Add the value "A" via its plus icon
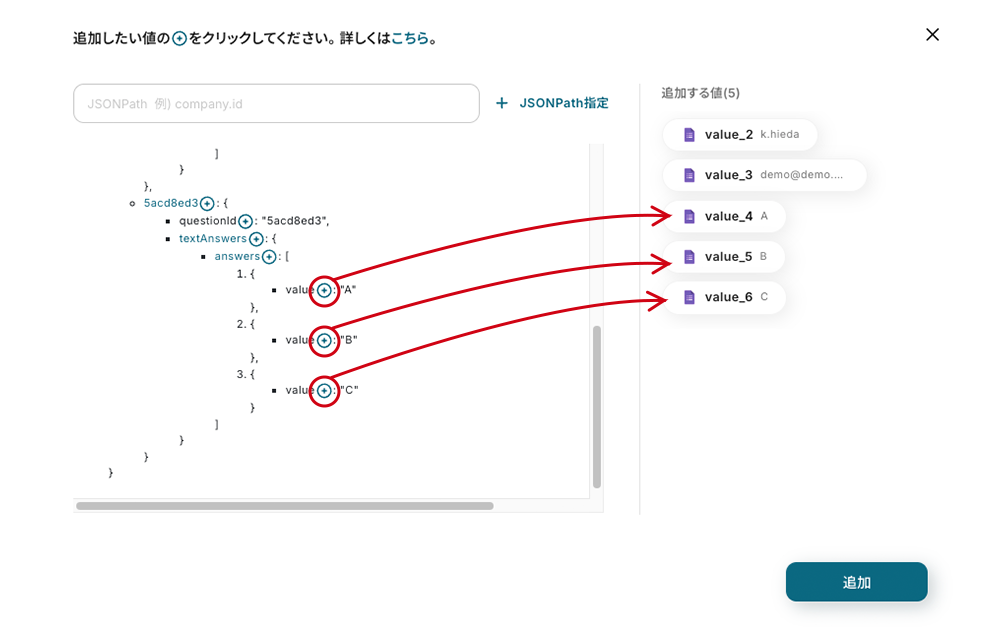Screen dimensions: 1000x631 (x=324, y=291)
